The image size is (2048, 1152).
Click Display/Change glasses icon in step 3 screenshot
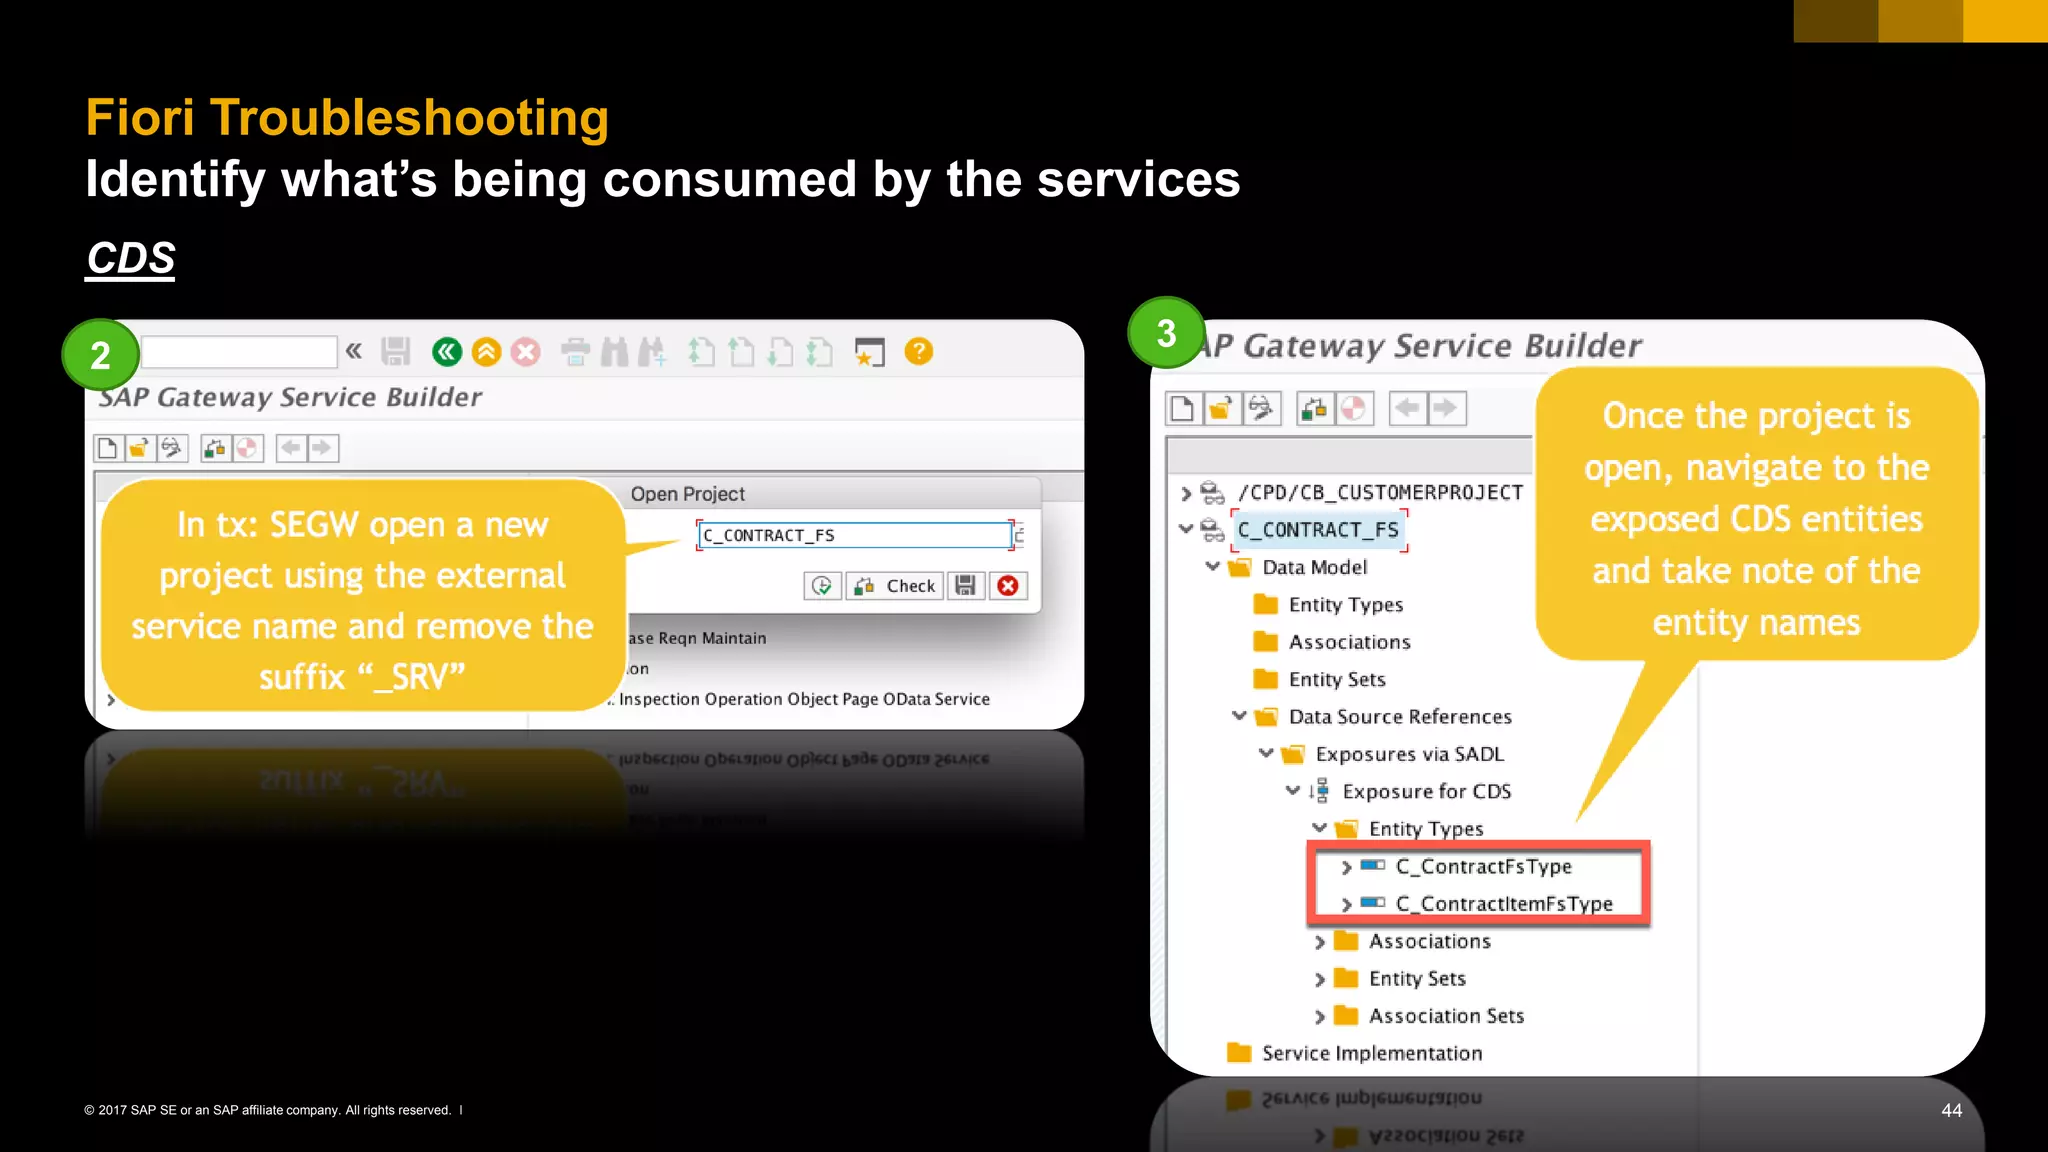pyautogui.click(x=1260, y=408)
